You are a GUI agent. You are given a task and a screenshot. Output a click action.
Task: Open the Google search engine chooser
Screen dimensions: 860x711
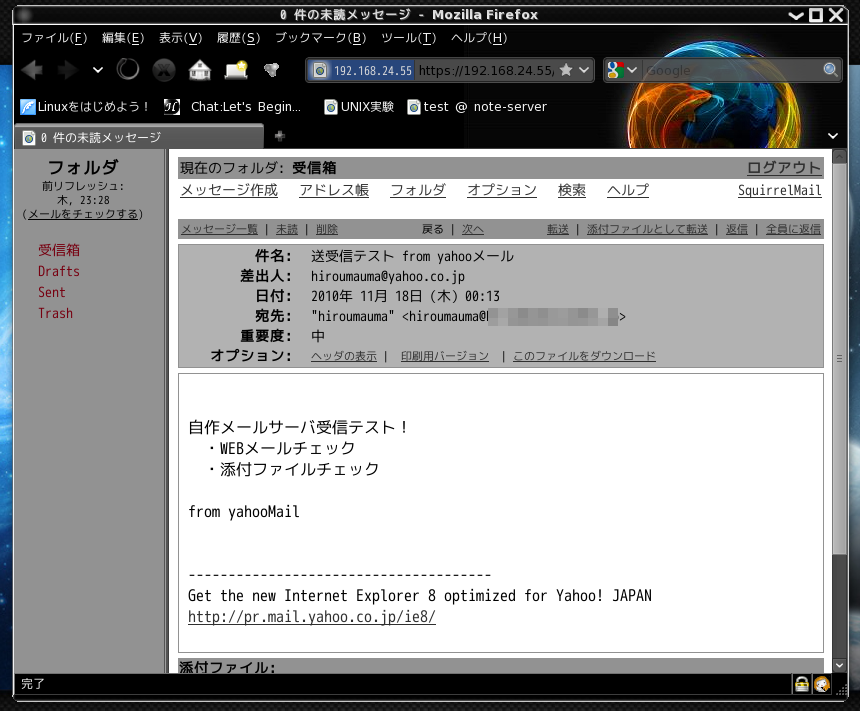pyautogui.click(x=622, y=70)
